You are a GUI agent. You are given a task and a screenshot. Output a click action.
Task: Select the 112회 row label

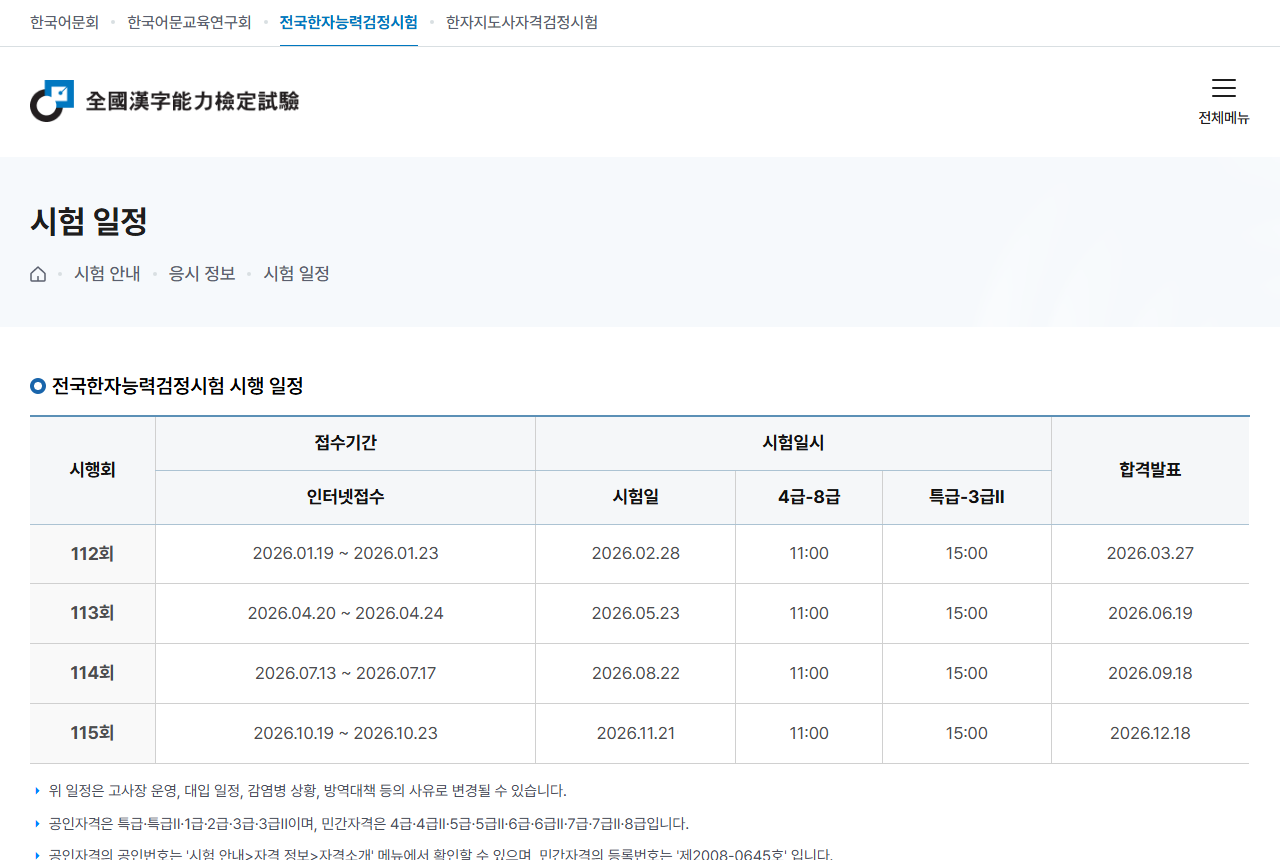pos(92,554)
